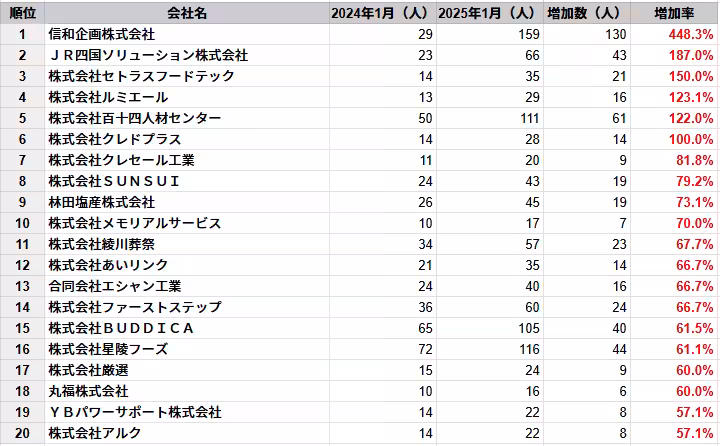Click the 株式会社セトラスフードテック cell
Screen dimensions: 720x446
[x=187, y=76]
